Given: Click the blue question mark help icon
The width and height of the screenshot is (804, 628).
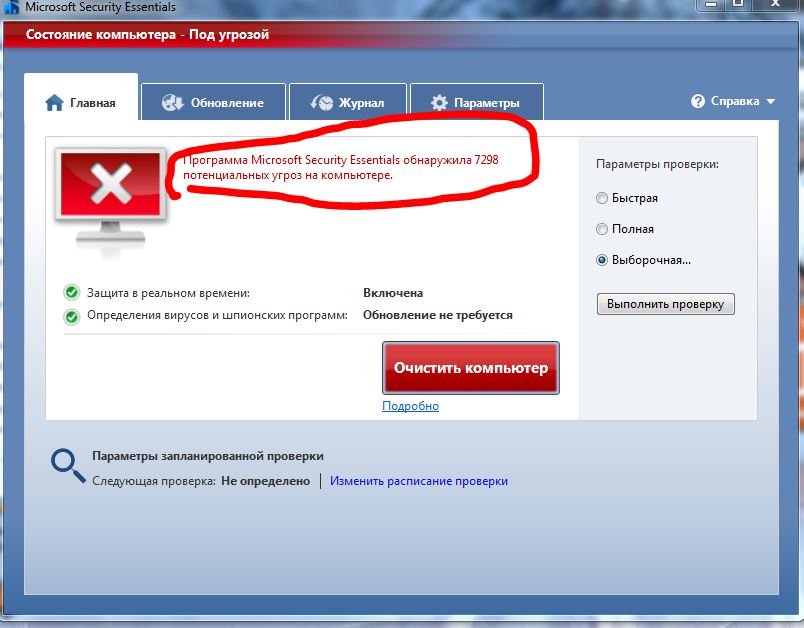Looking at the screenshot, I should click(698, 102).
